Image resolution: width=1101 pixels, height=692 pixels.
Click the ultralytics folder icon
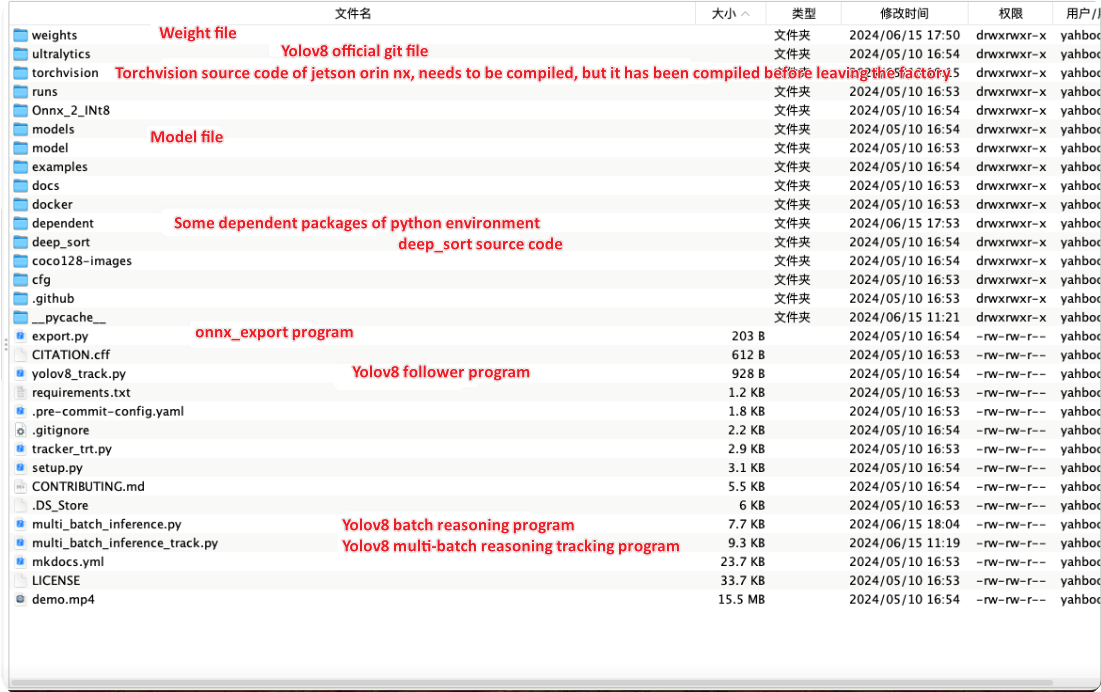pos(20,54)
